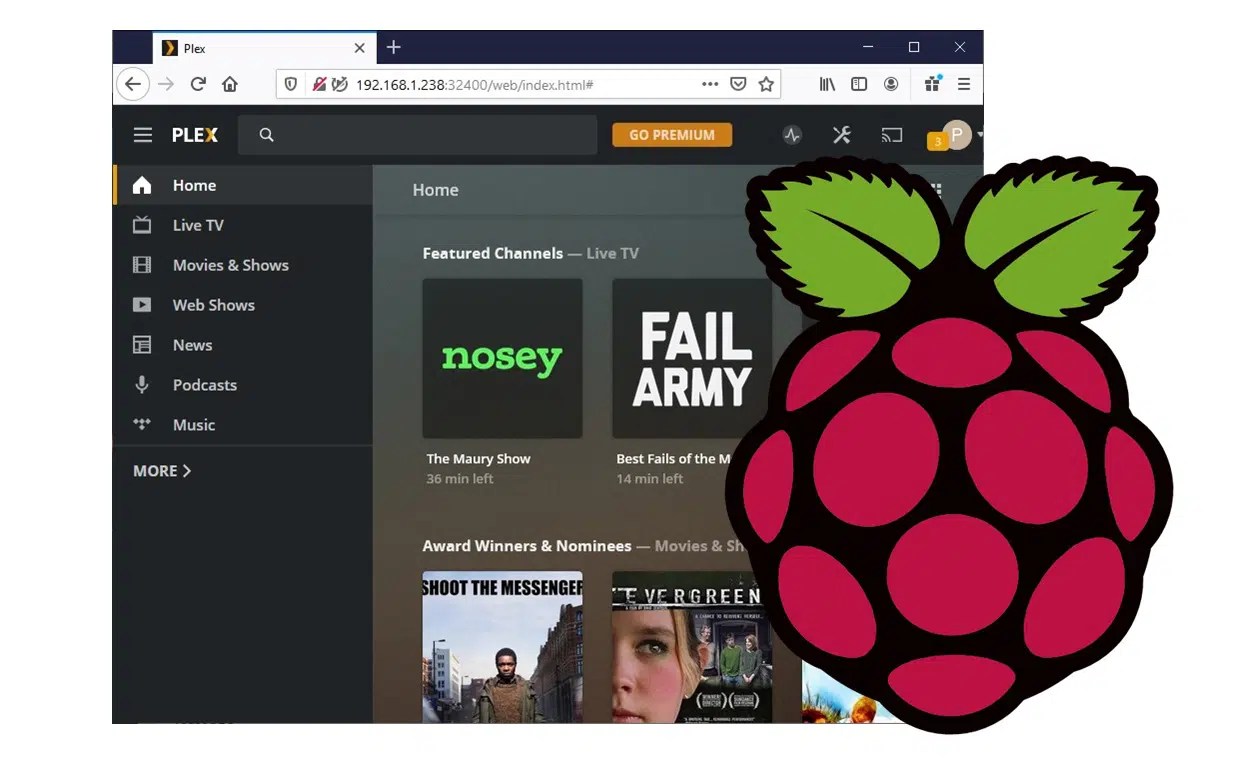
Task: Click Award Winners & Nominees heading
Action: [x=527, y=546]
